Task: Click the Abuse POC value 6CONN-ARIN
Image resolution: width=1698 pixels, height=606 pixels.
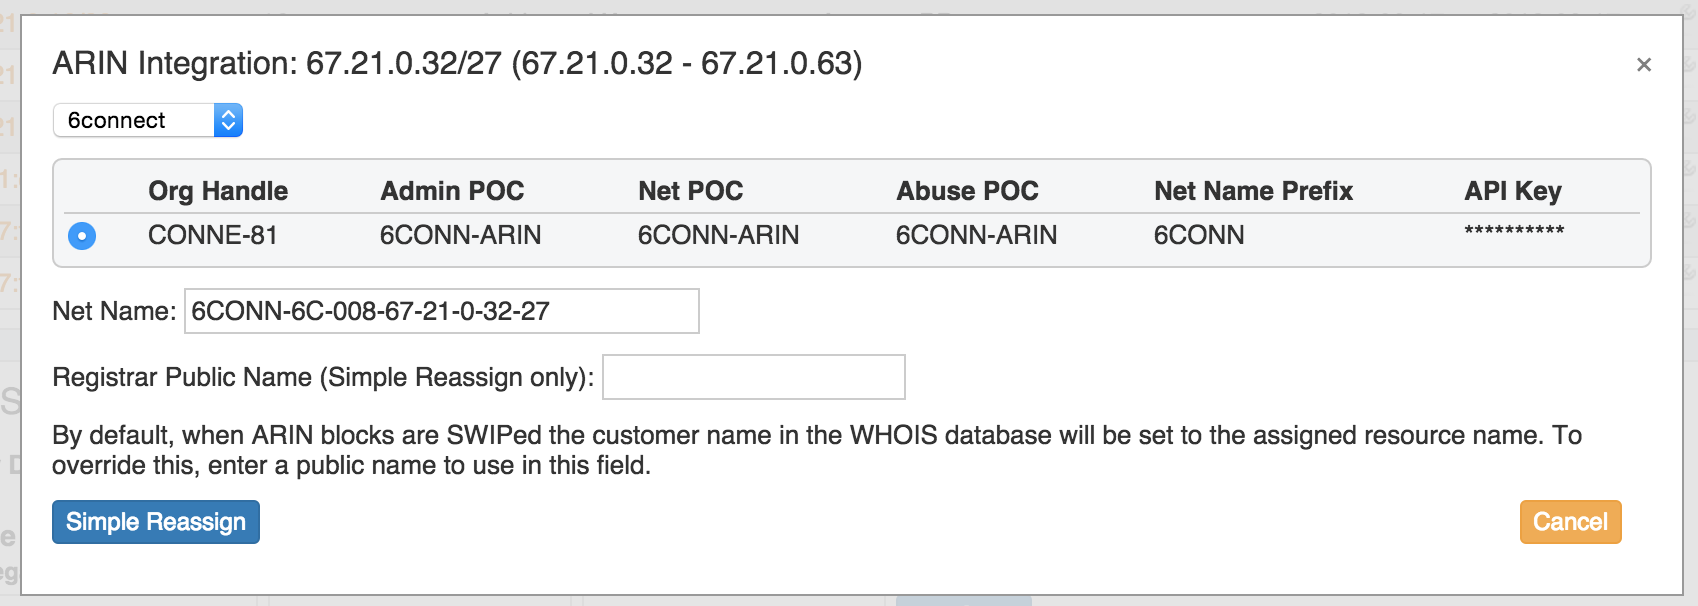Action: (x=976, y=235)
